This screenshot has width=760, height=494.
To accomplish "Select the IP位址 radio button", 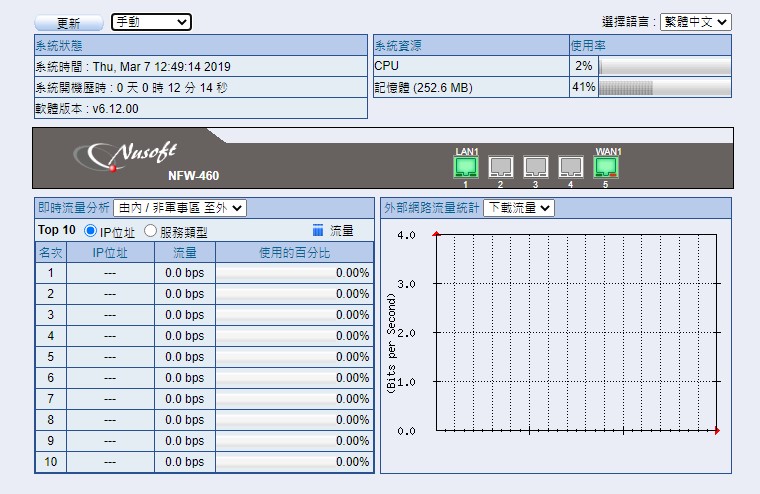I will point(91,231).
